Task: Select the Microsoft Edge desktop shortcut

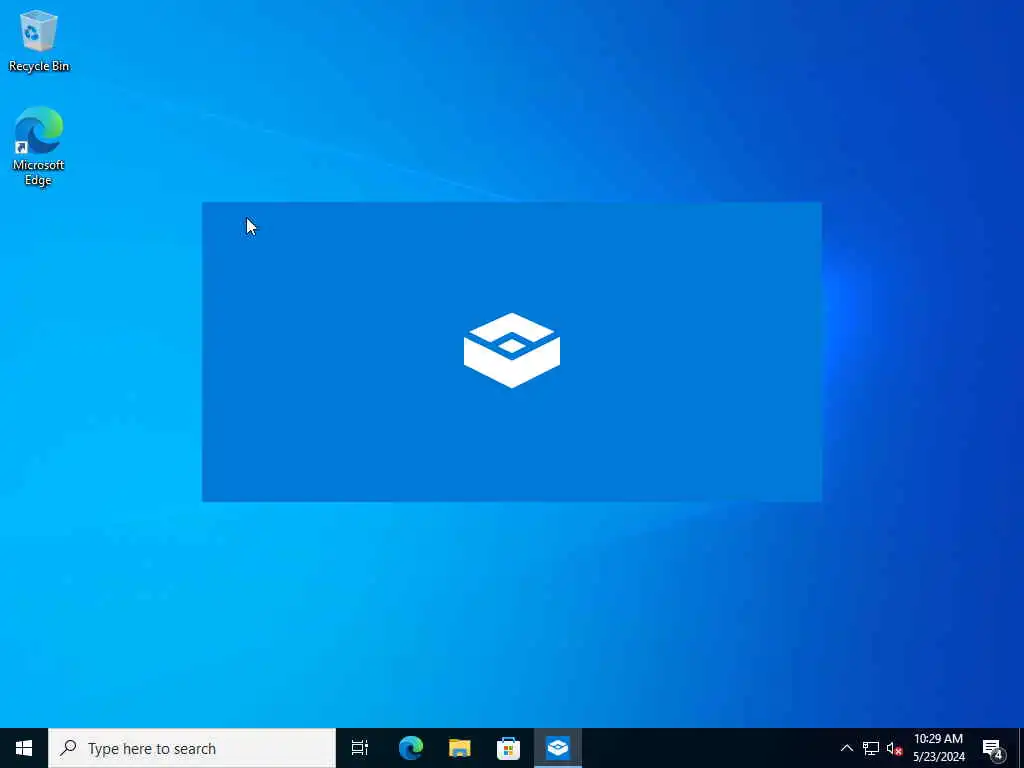Action: [39, 146]
